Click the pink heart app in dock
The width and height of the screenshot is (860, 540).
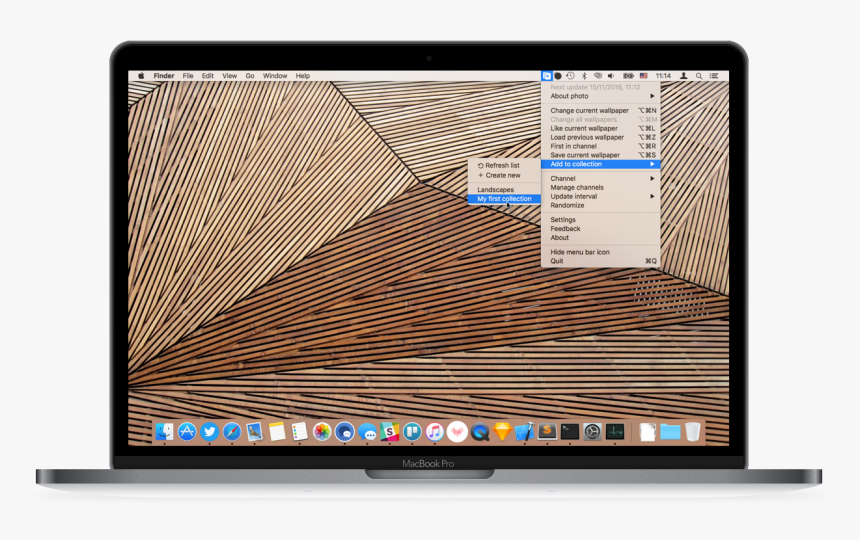click(x=457, y=432)
